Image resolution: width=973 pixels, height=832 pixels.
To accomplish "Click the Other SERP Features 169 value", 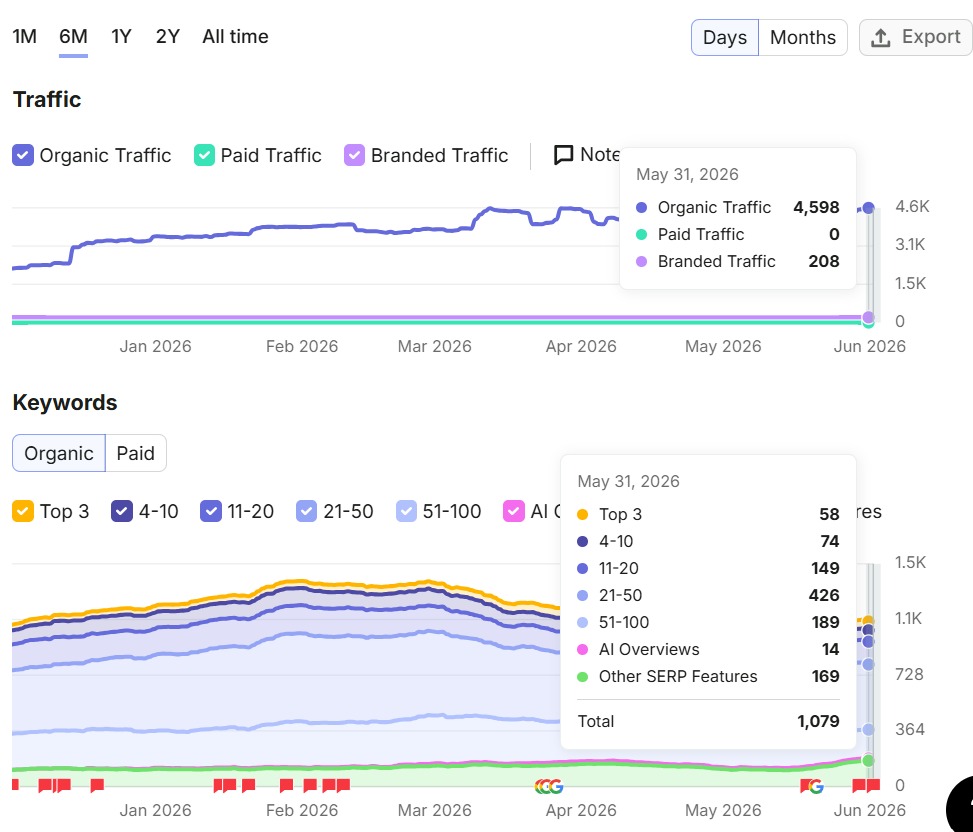I will pos(825,676).
